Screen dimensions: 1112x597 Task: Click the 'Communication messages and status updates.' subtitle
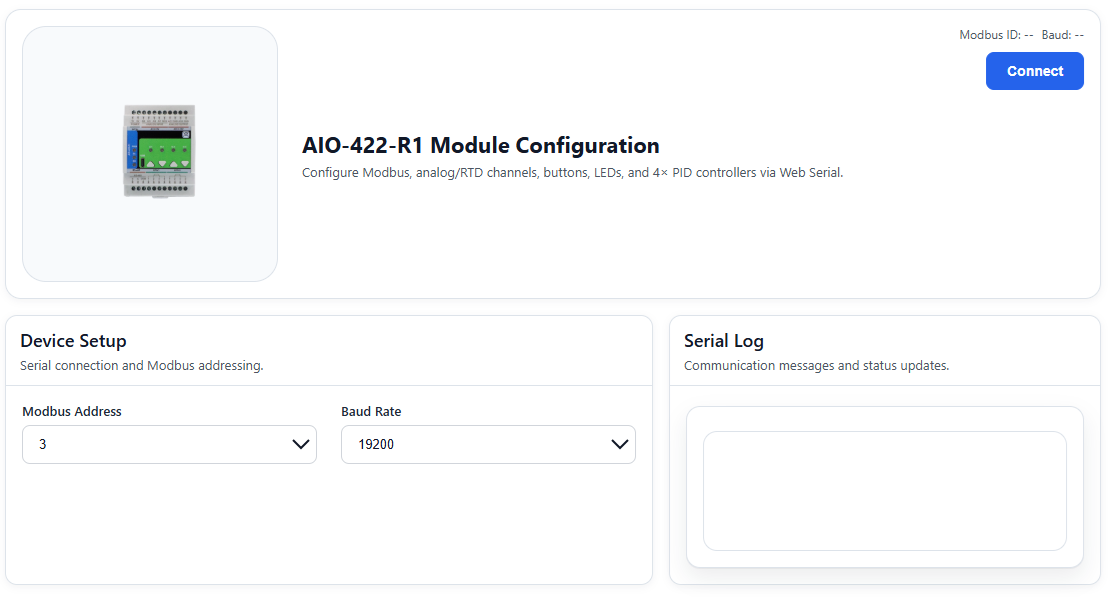click(x=816, y=366)
